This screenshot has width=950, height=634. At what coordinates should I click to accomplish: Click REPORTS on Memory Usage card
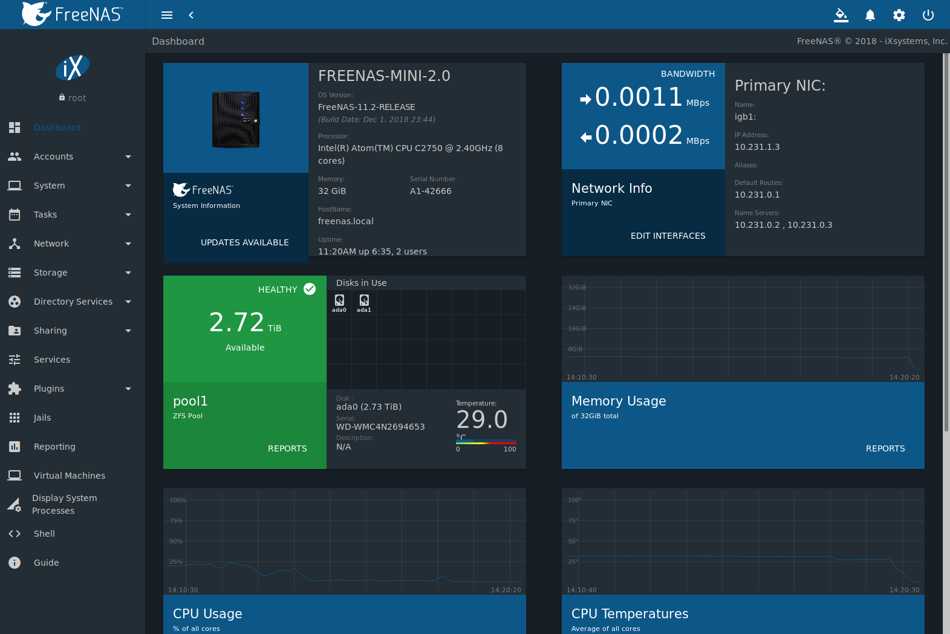(885, 449)
